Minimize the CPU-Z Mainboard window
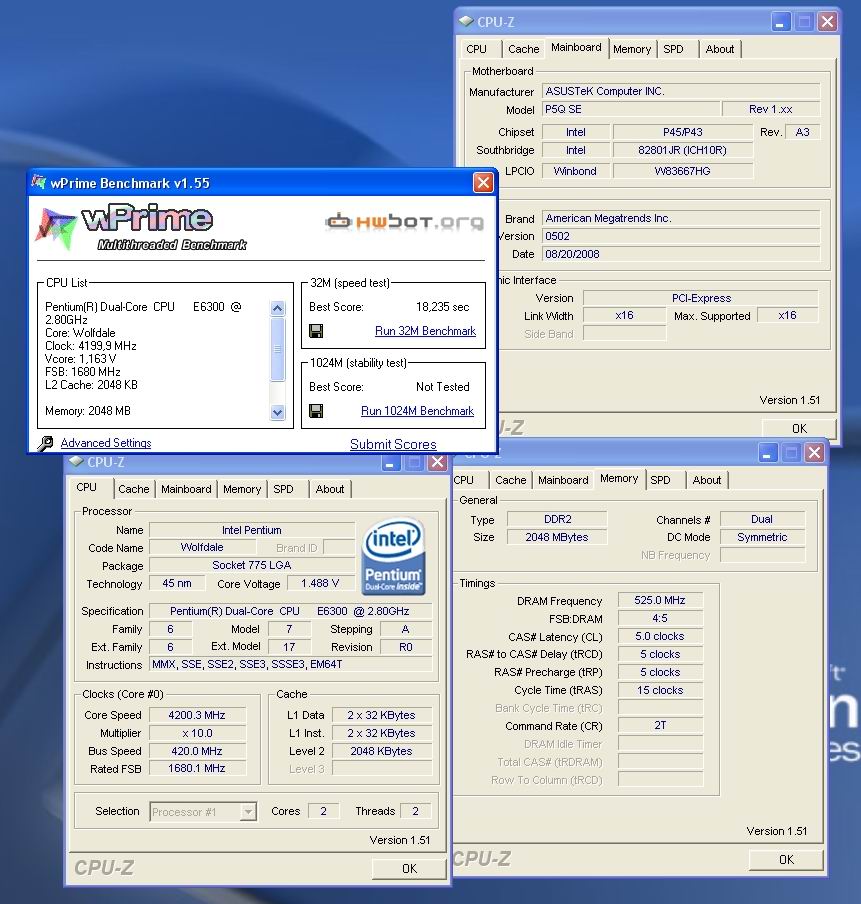861x904 pixels. pyautogui.click(x=781, y=22)
